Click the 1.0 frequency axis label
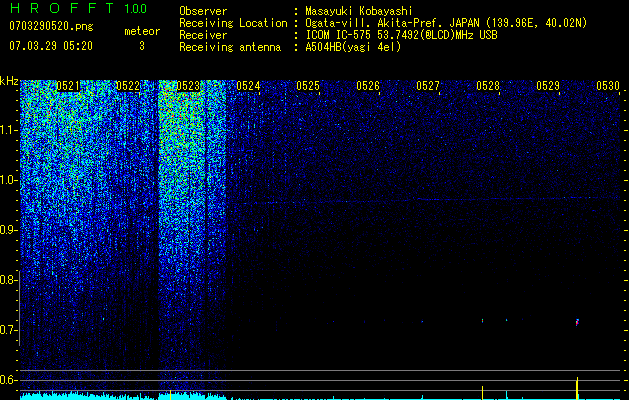Image resolution: width=629 pixels, height=400 pixels. click(x=8, y=180)
